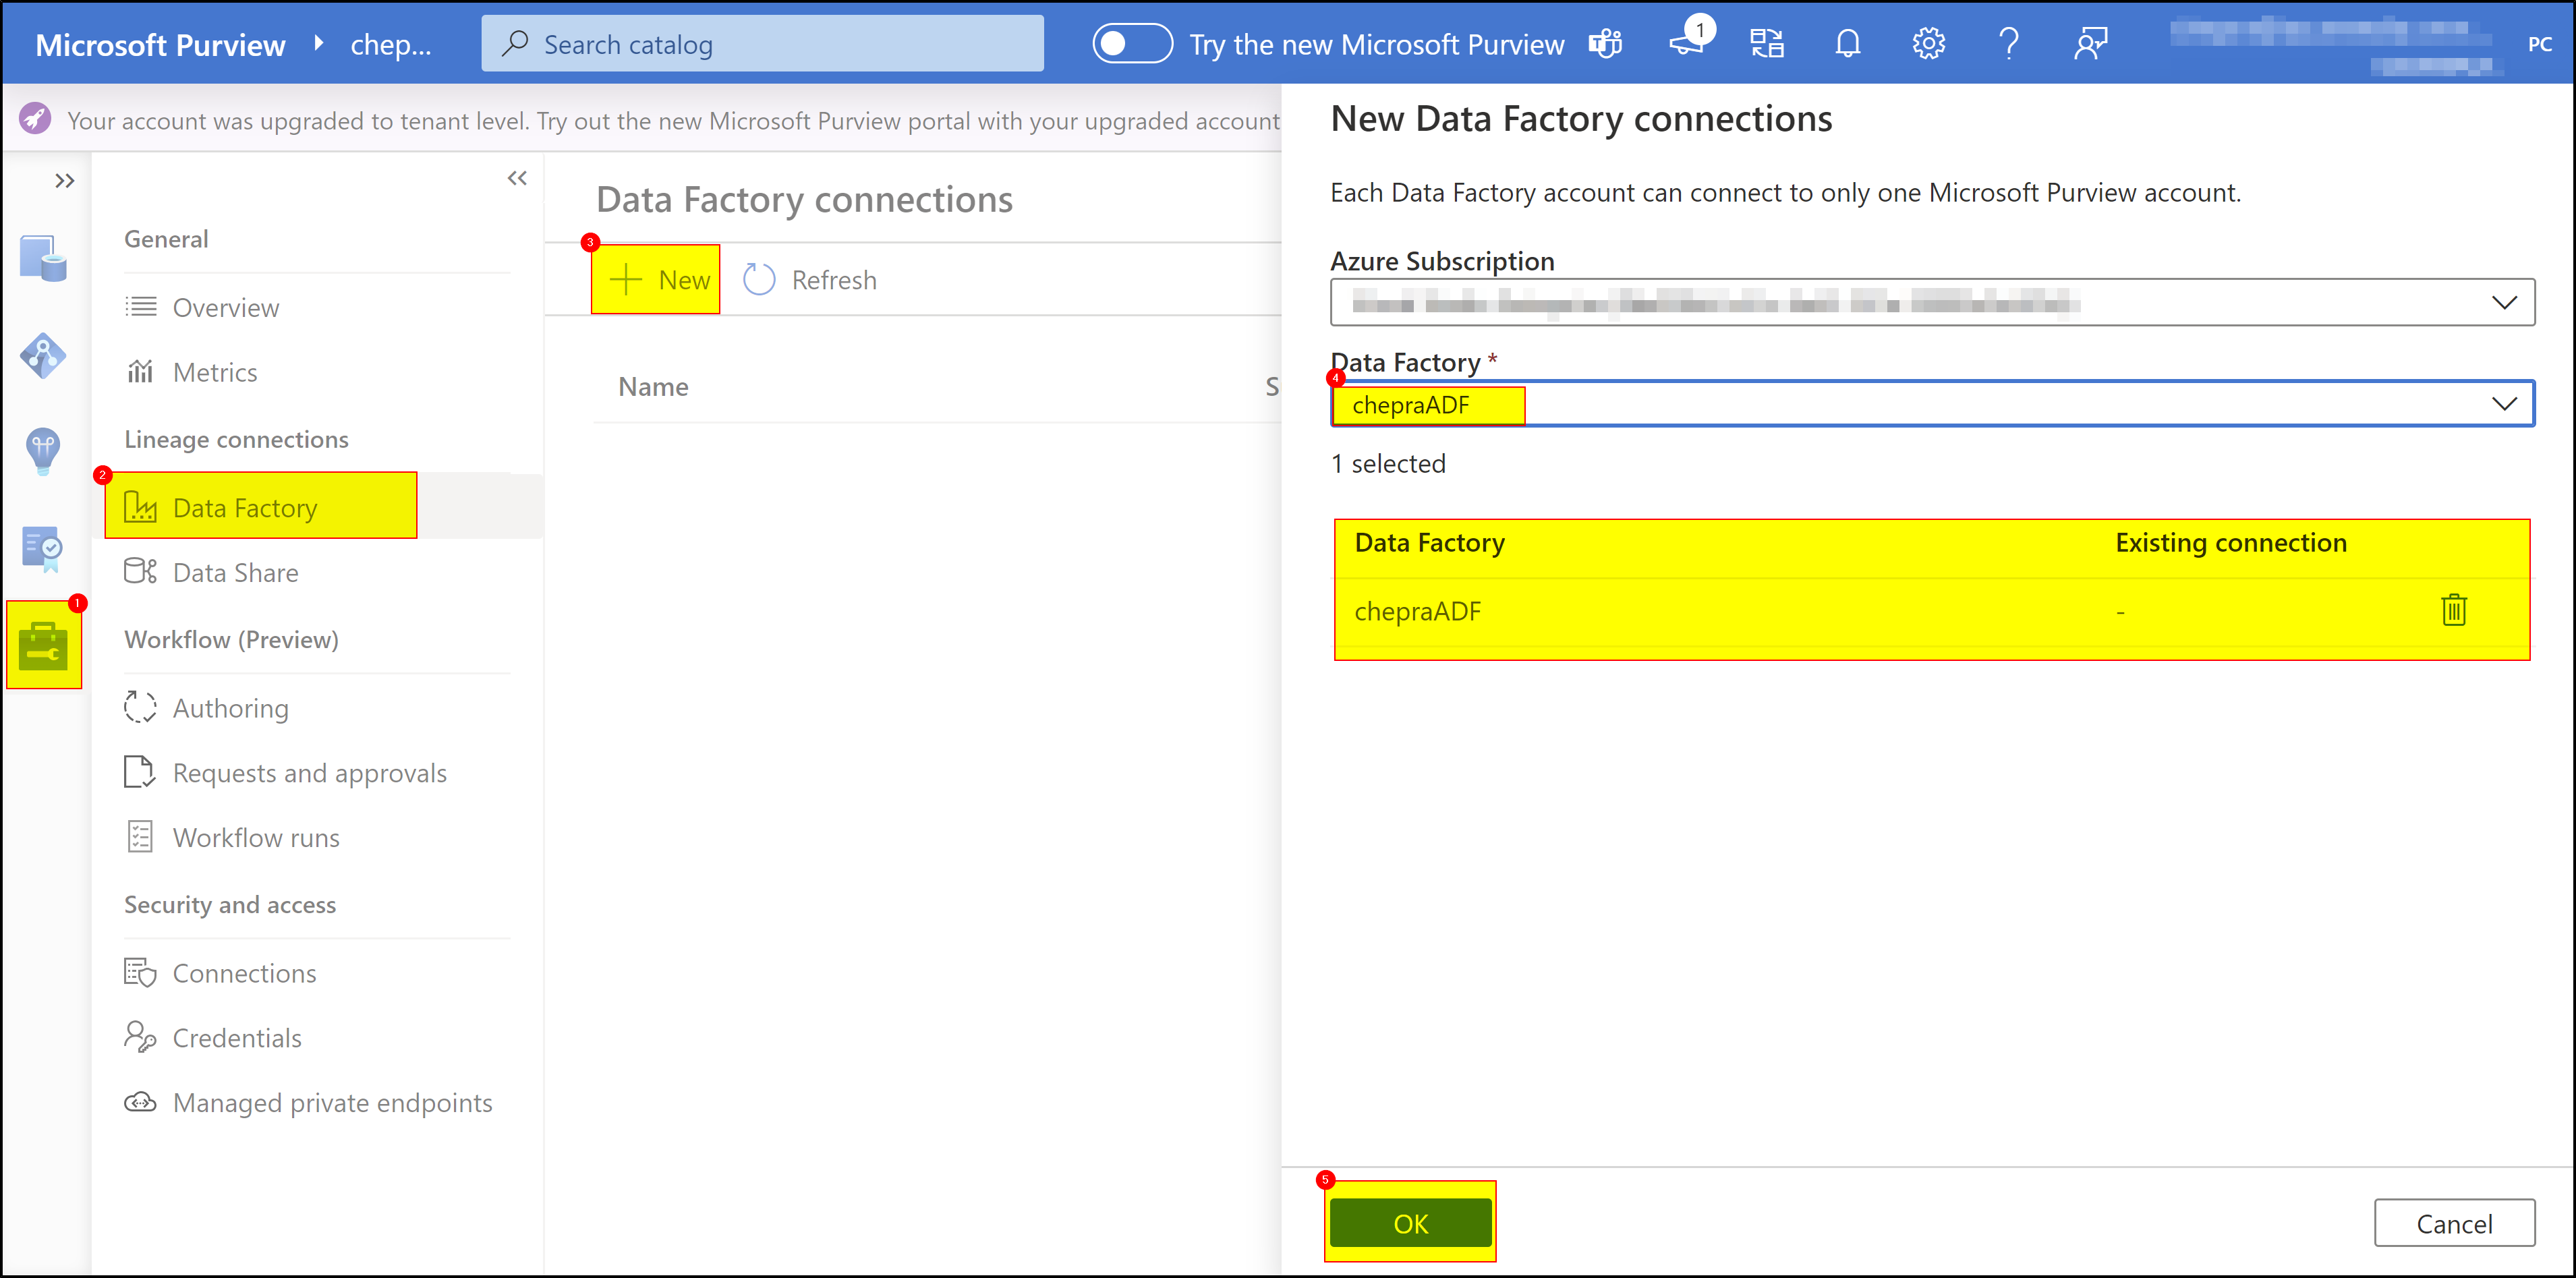2576x1278 pixels.
Task: Open the help question mark icon
Action: 2009,44
